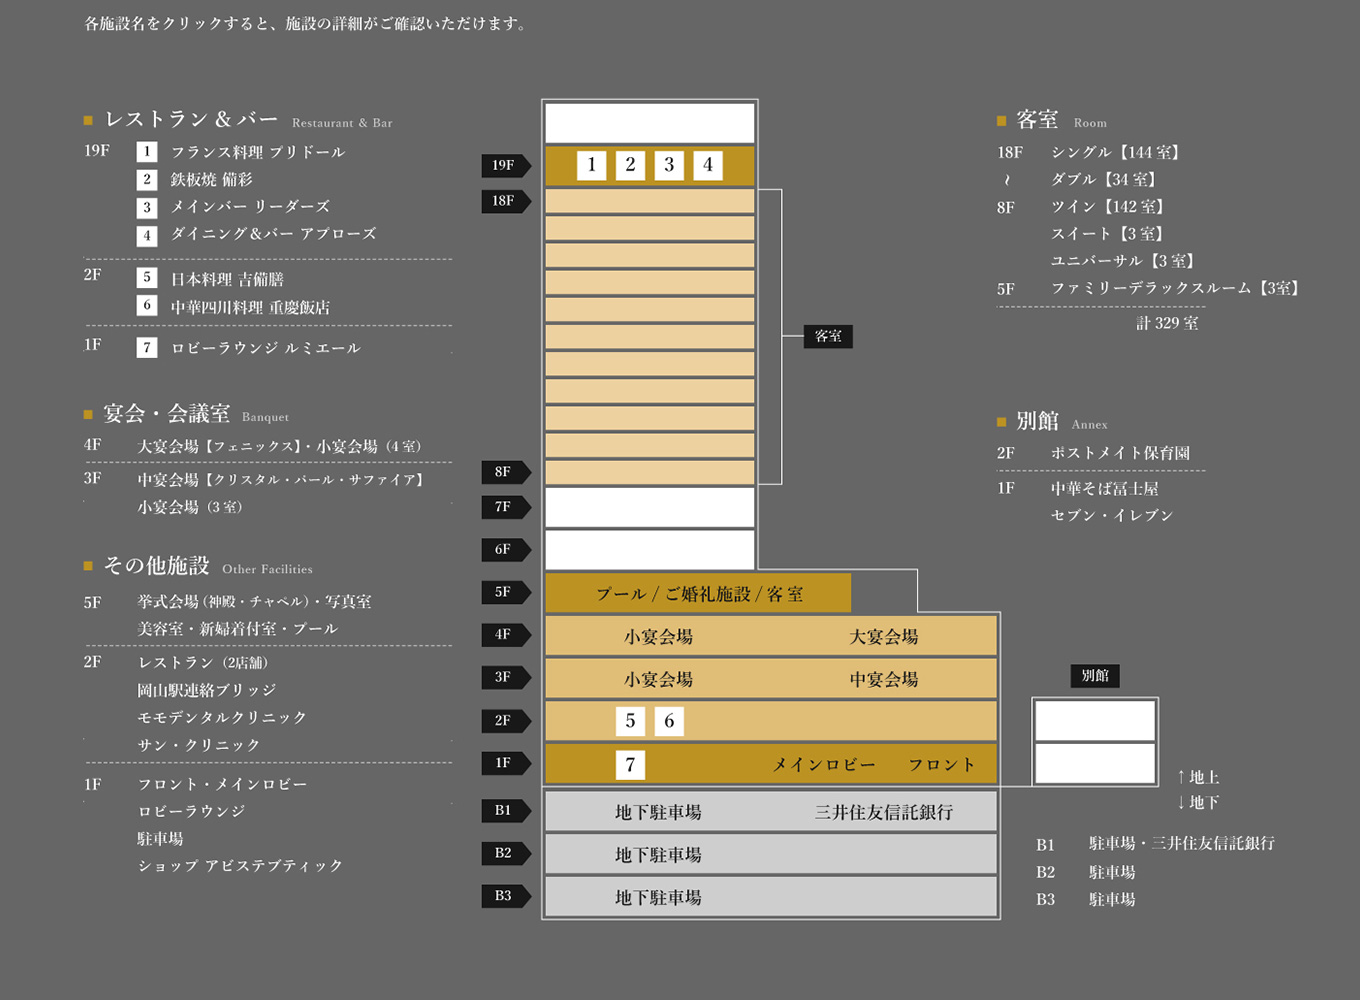Image resolution: width=1360 pixels, height=1000 pixels.
Task: Click the 19F floor arrow label
Action: 505,165
